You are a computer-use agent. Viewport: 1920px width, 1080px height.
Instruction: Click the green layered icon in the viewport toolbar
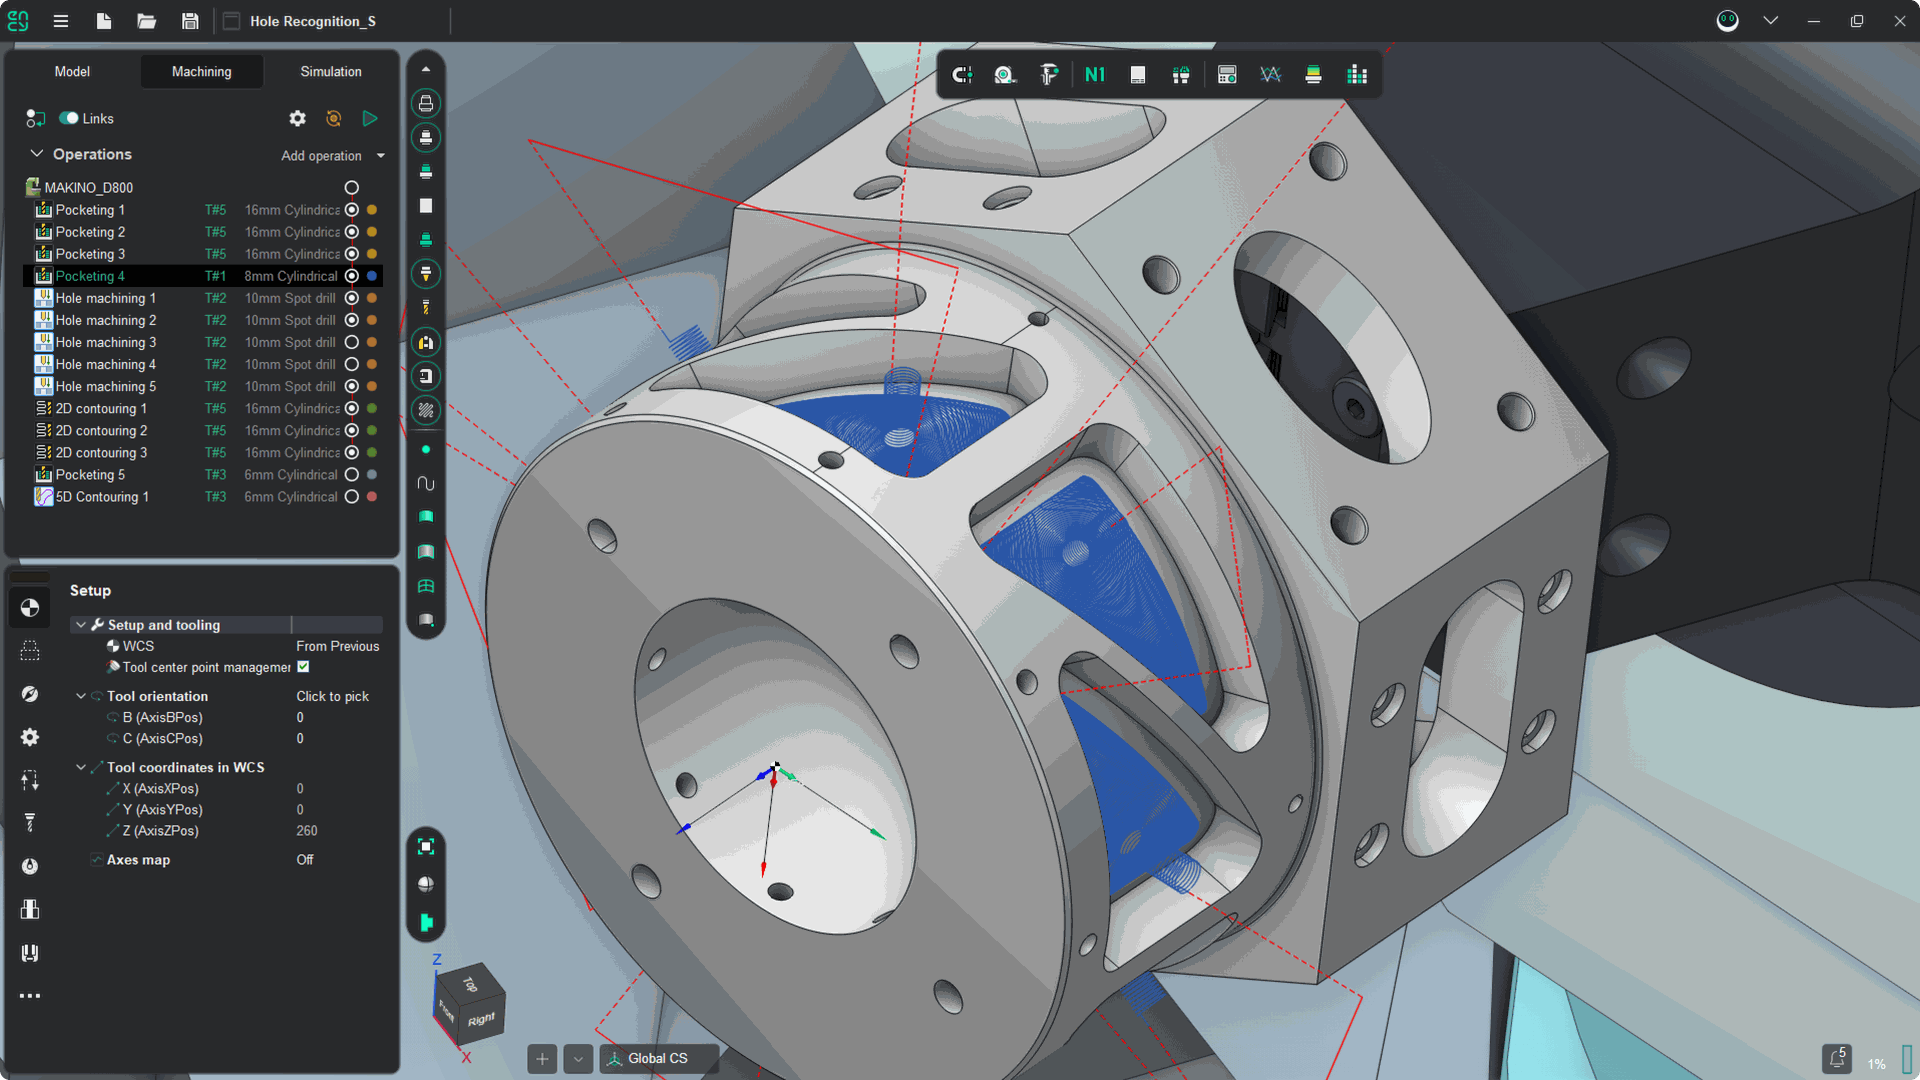tap(1313, 74)
